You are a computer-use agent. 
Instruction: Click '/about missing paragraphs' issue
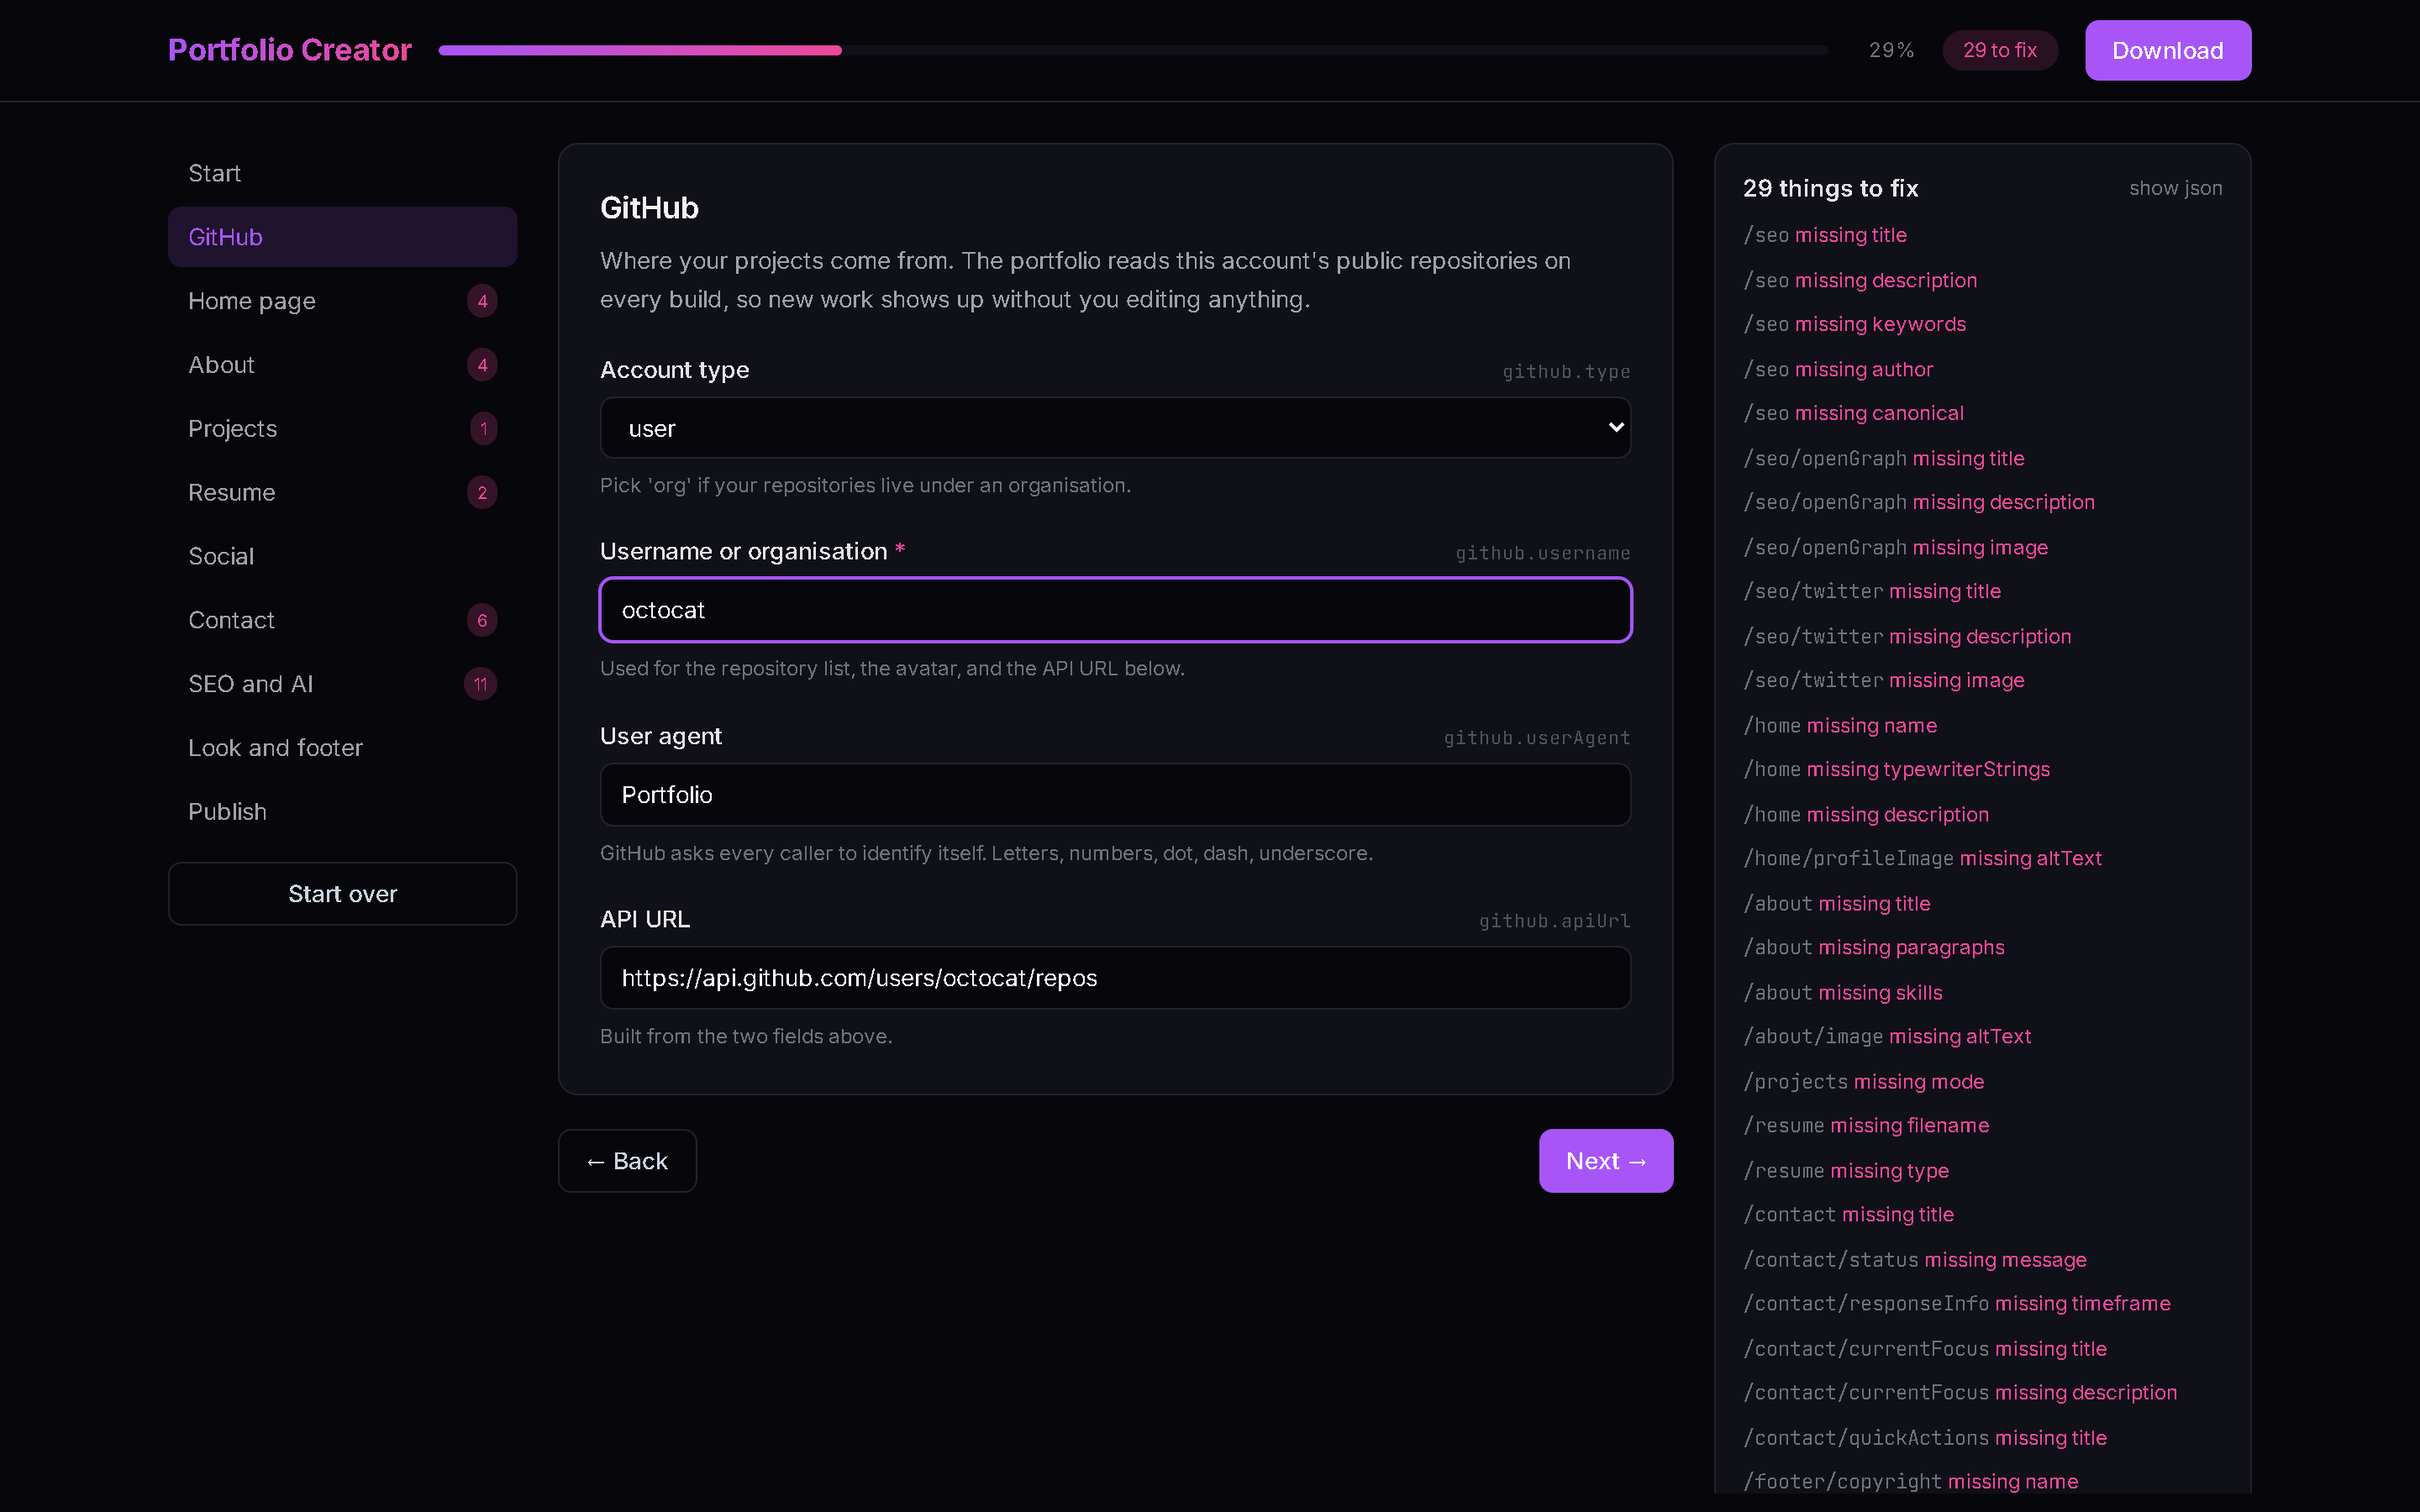1874,947
